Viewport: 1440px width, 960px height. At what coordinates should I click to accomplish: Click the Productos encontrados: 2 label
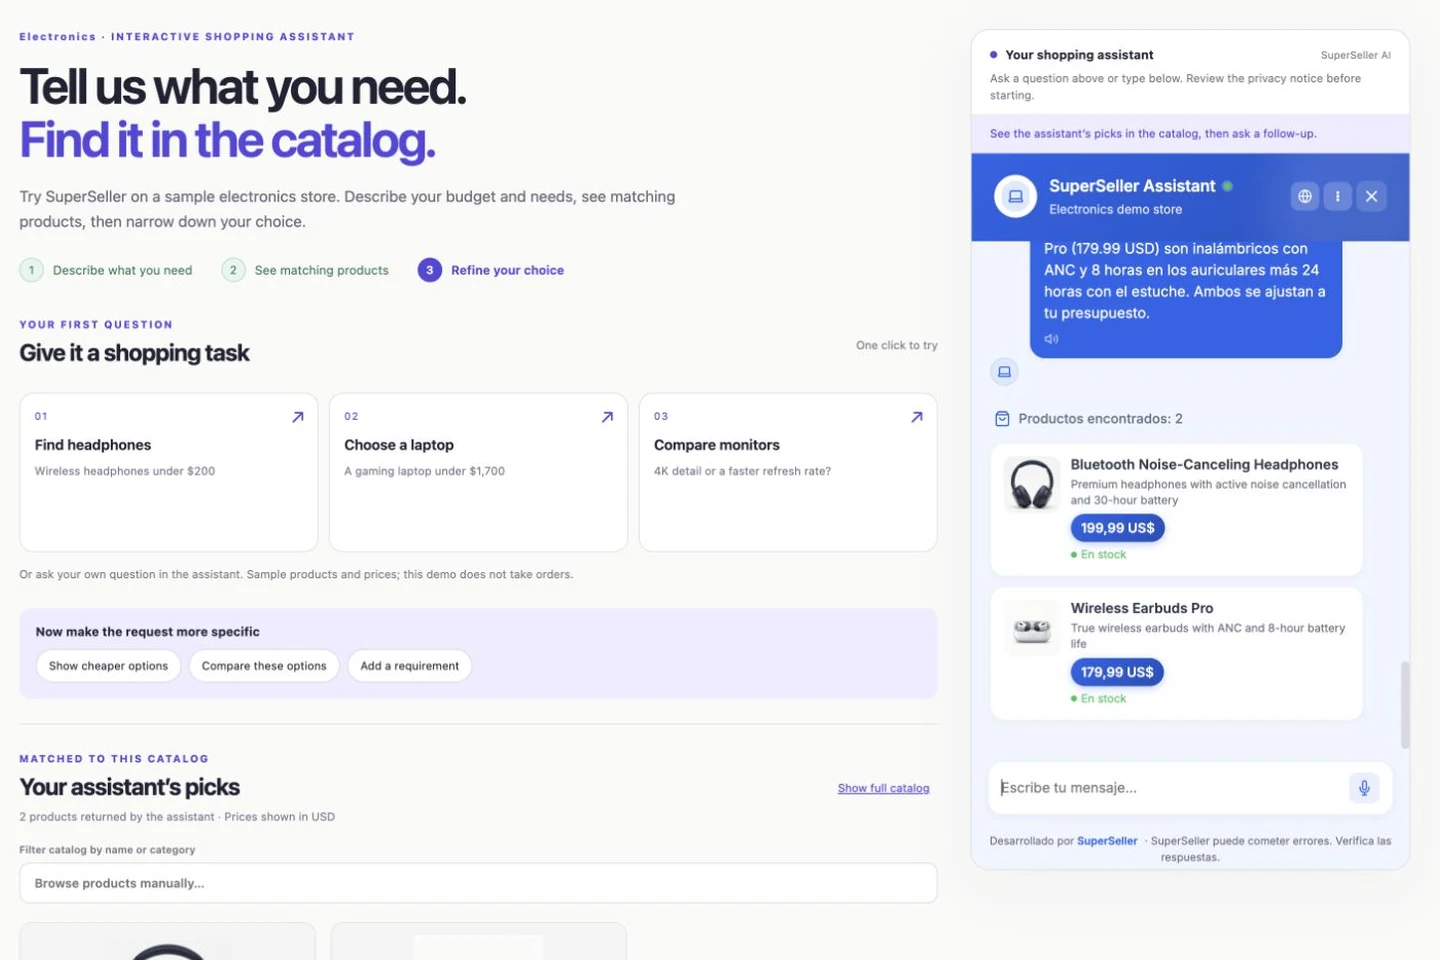pyautogui.click(x=1100, y=419)
